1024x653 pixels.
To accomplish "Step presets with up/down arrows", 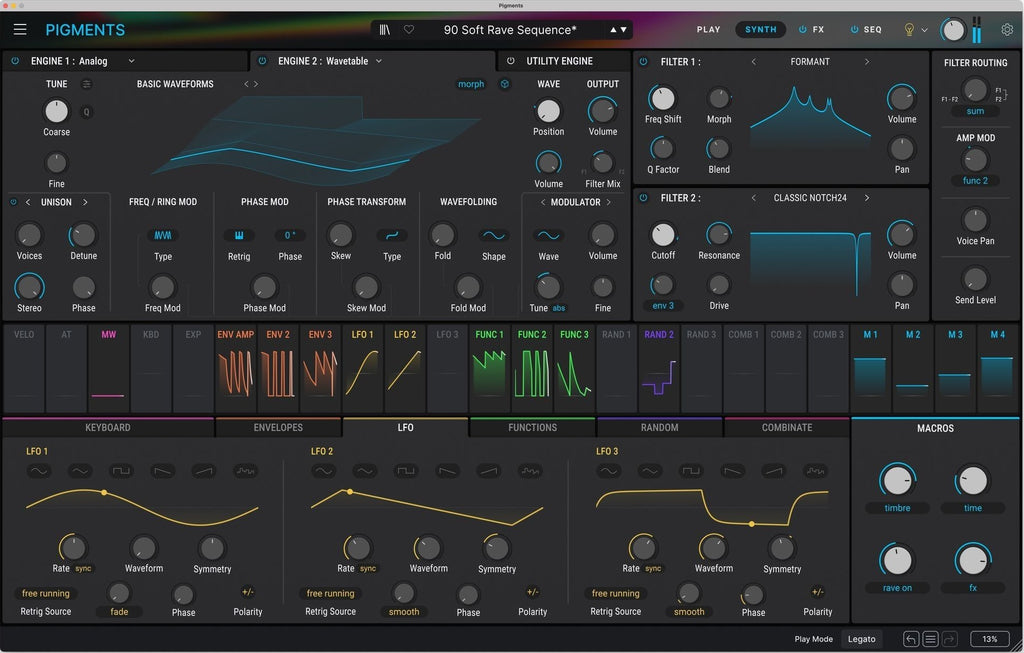I will pos(618,29).
